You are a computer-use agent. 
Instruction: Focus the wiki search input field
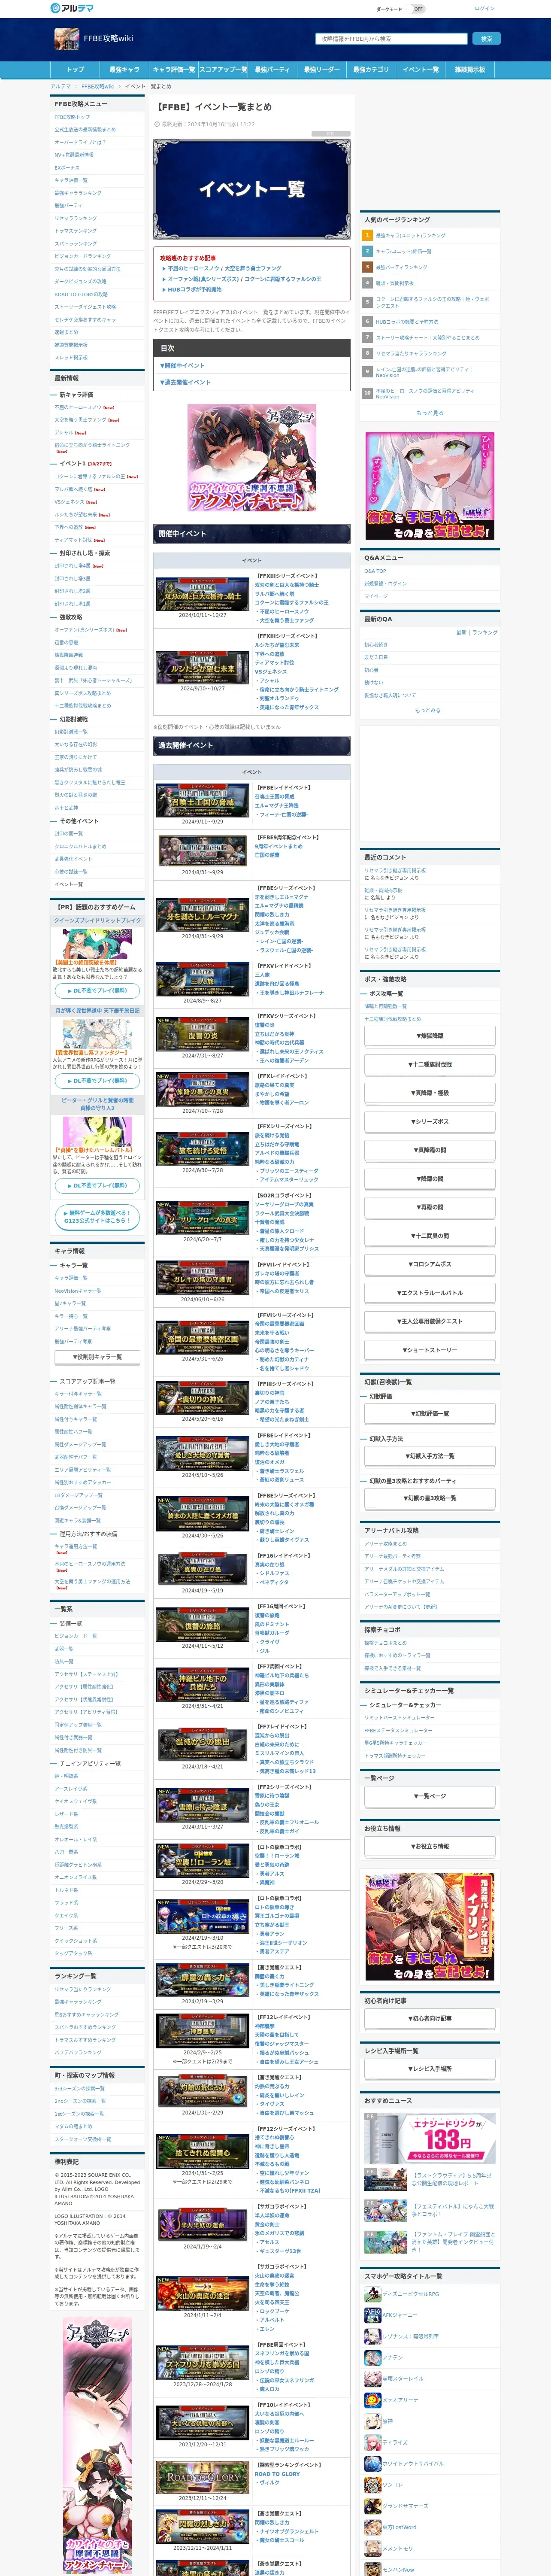coord(392,39)
